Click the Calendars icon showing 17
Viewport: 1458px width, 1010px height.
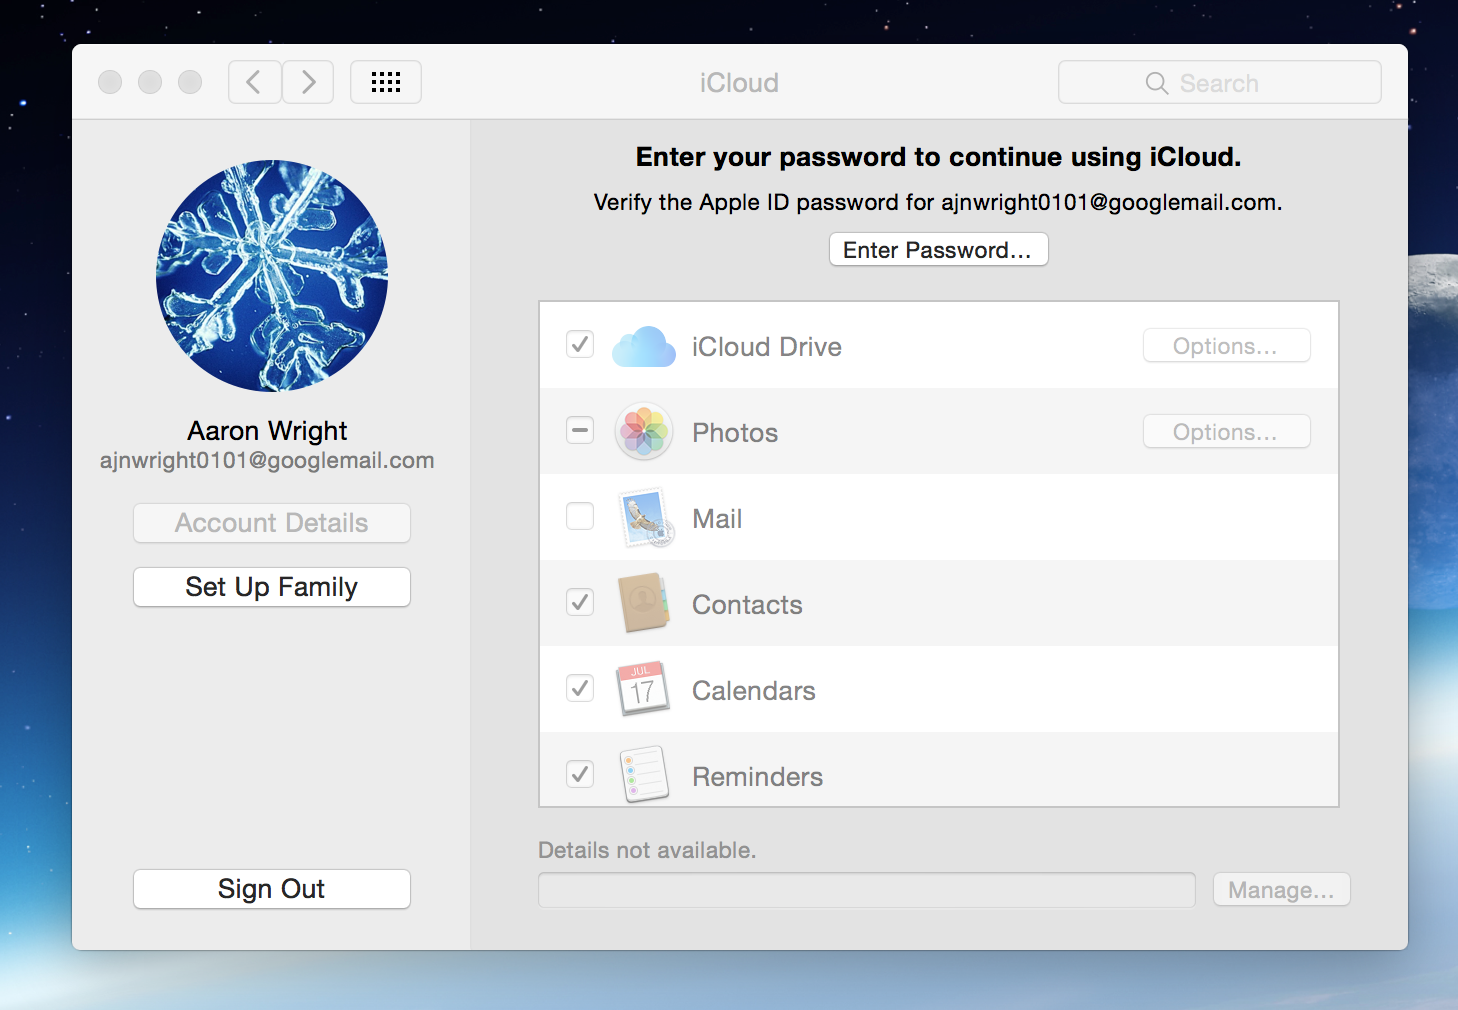click(x=643, y=689)
